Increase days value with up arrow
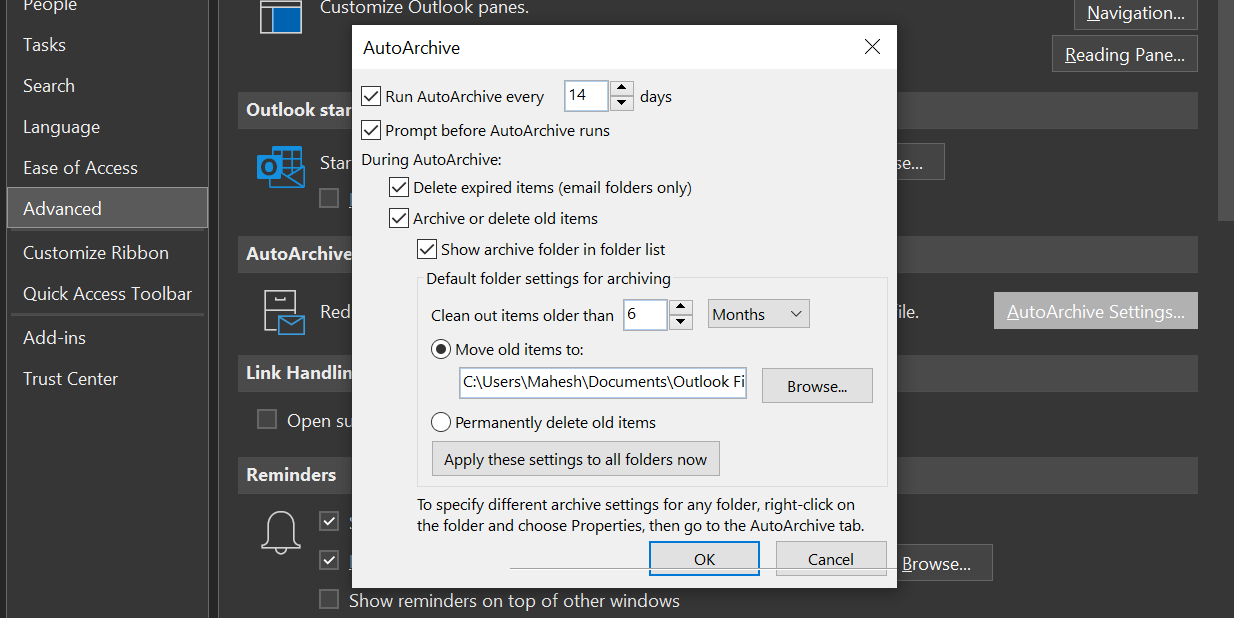 pos(621,89)
